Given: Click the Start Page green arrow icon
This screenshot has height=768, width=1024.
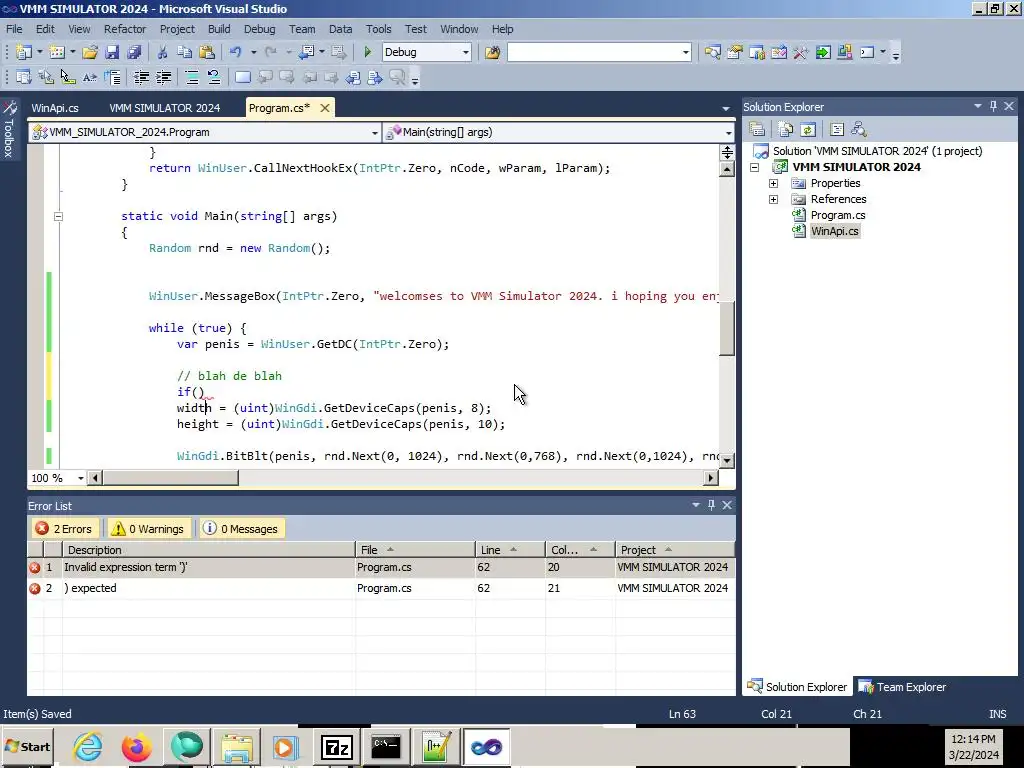Looking at the screenshot, I should coord(823,52).
